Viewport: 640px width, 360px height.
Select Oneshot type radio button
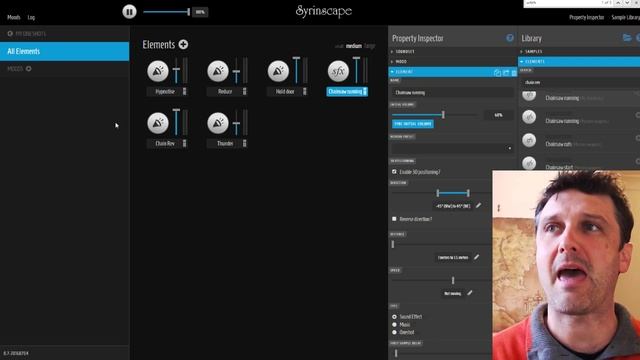pos(394,332)
